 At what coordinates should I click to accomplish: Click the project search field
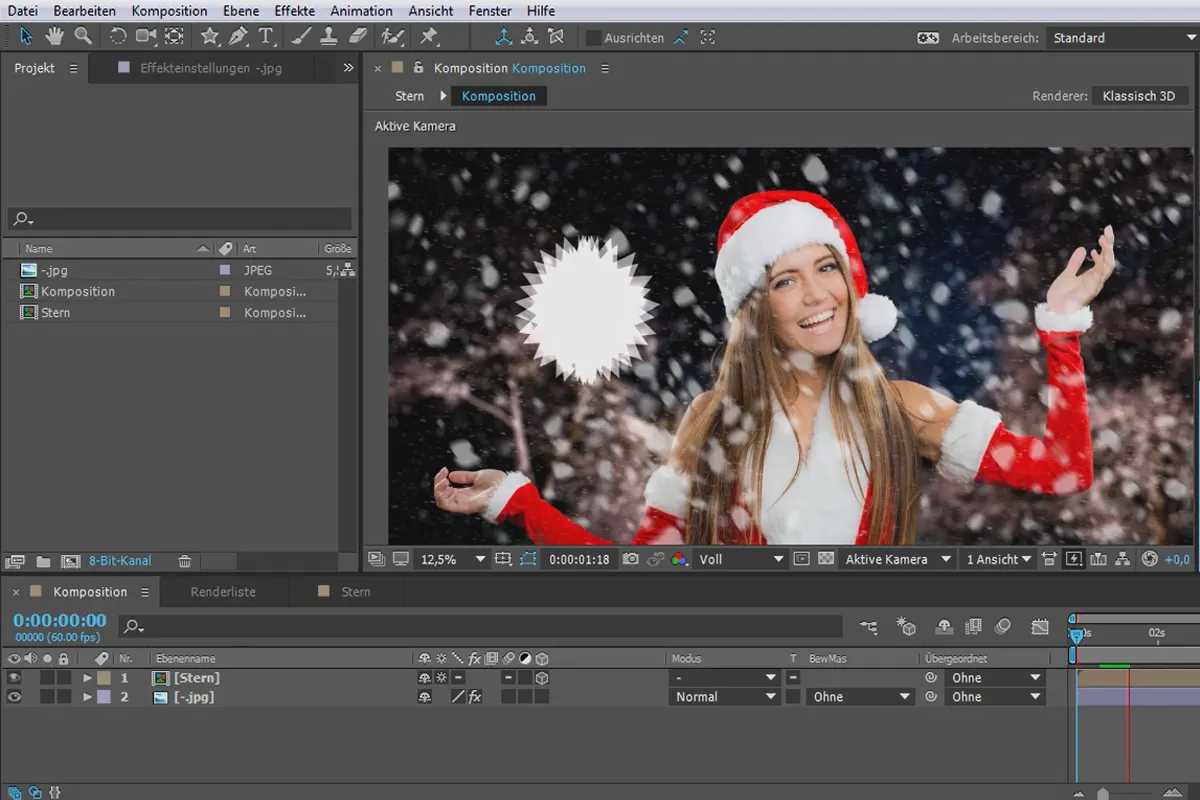pos(180,219)
